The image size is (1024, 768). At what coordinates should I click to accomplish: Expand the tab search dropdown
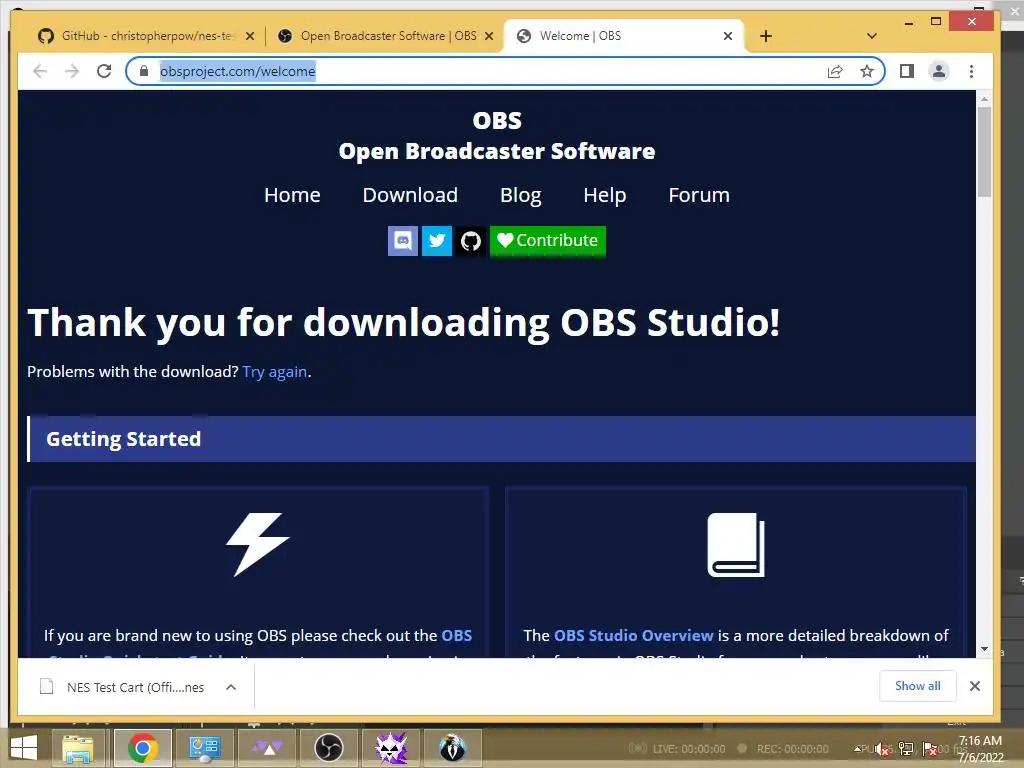(x=871, y=37)
